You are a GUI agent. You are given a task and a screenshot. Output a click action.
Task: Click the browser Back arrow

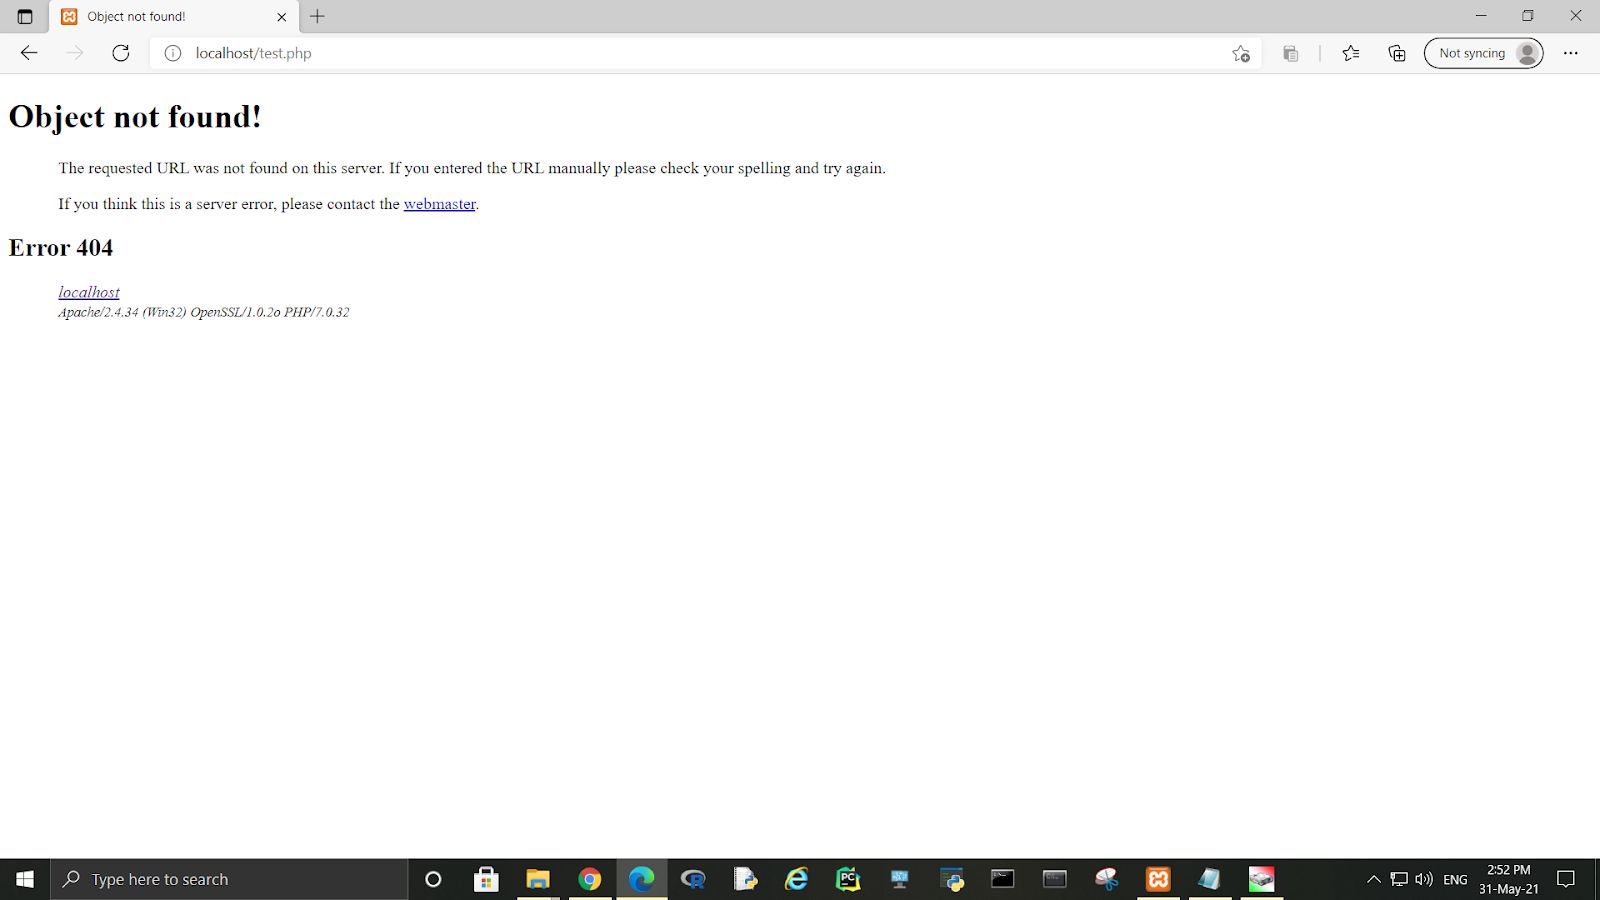29,53
